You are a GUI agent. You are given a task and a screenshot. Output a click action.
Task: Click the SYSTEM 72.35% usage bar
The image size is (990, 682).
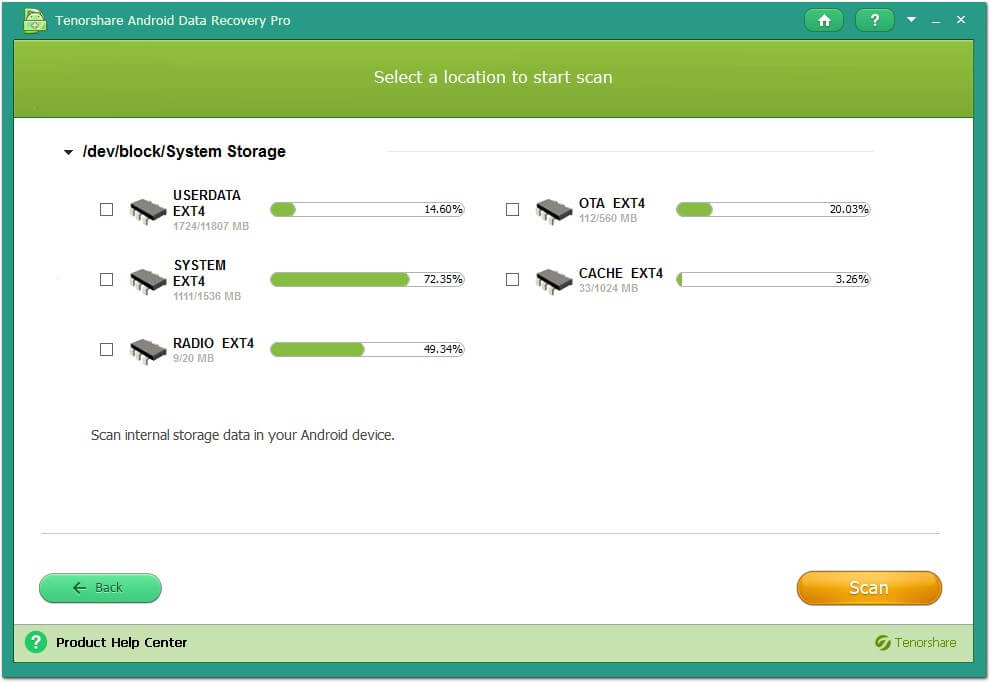tap(367, 279)
